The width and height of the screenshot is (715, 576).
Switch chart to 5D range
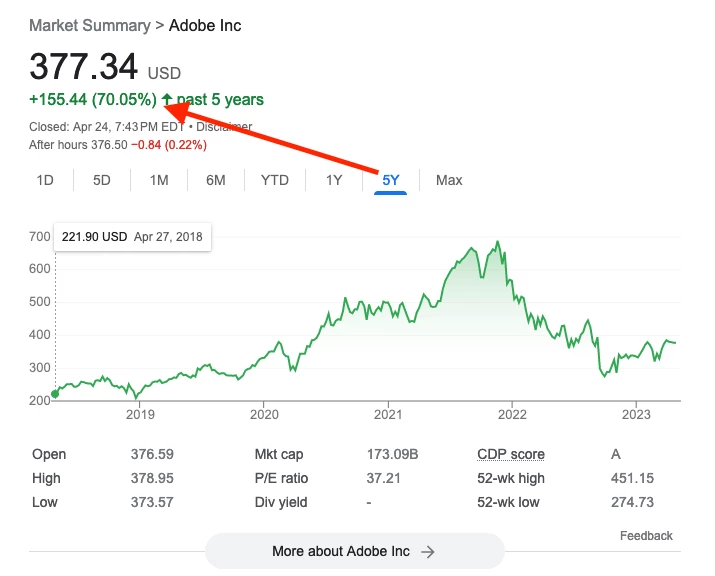102,180
